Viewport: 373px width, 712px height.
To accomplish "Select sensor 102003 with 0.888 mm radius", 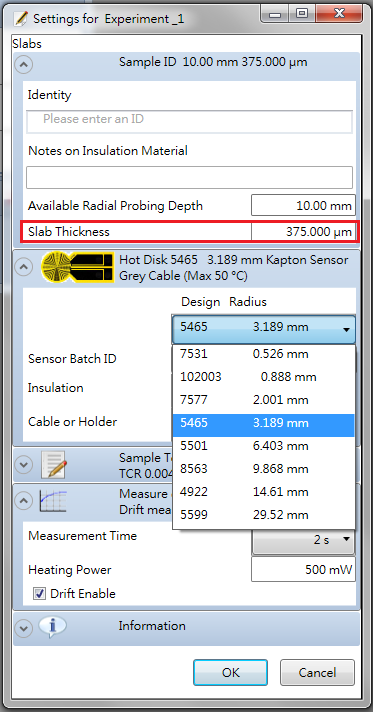I will (x=264, y=377).
